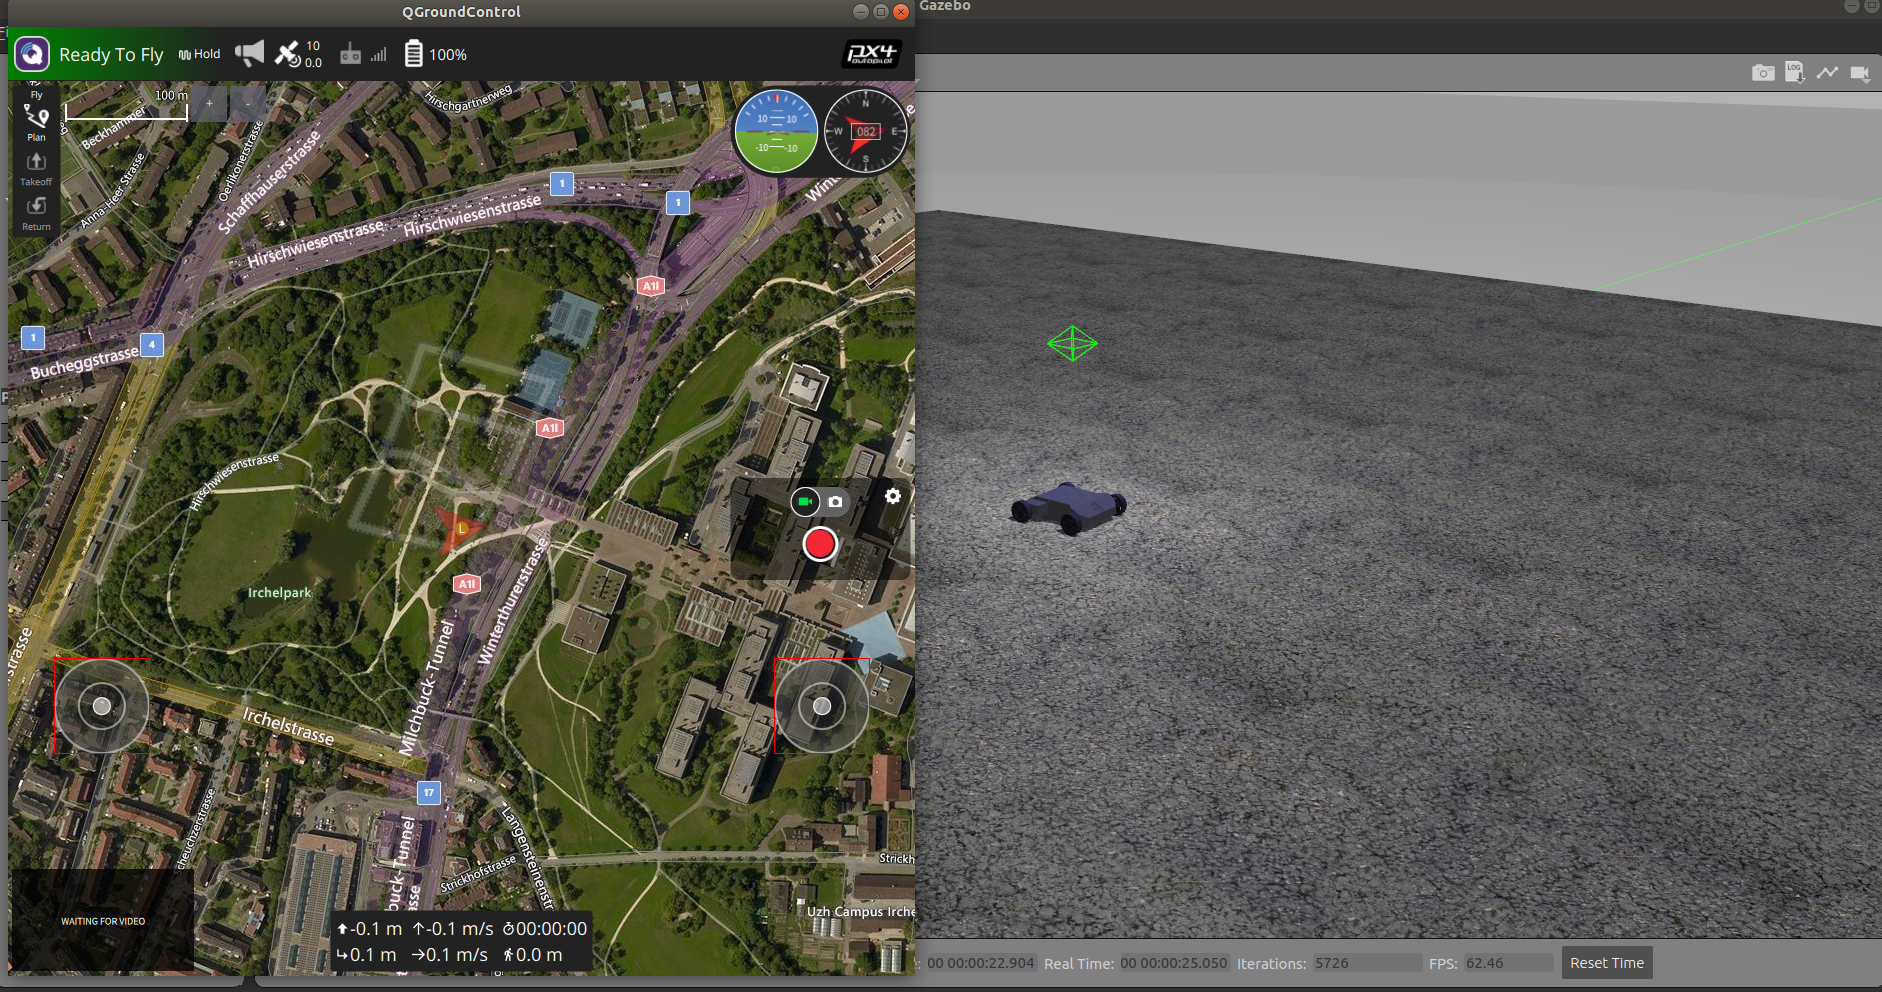Click the WAITING FOR VIDEO preview panel

(x=102, y=920)
